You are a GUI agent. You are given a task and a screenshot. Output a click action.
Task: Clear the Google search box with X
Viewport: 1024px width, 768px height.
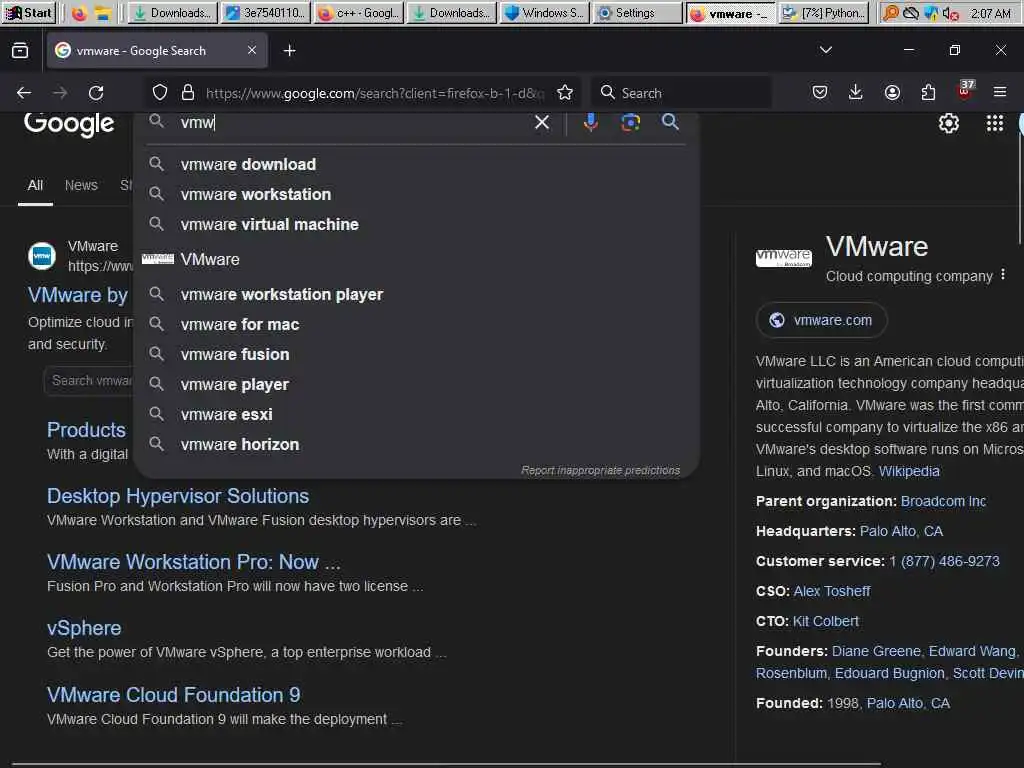point(541,122)
